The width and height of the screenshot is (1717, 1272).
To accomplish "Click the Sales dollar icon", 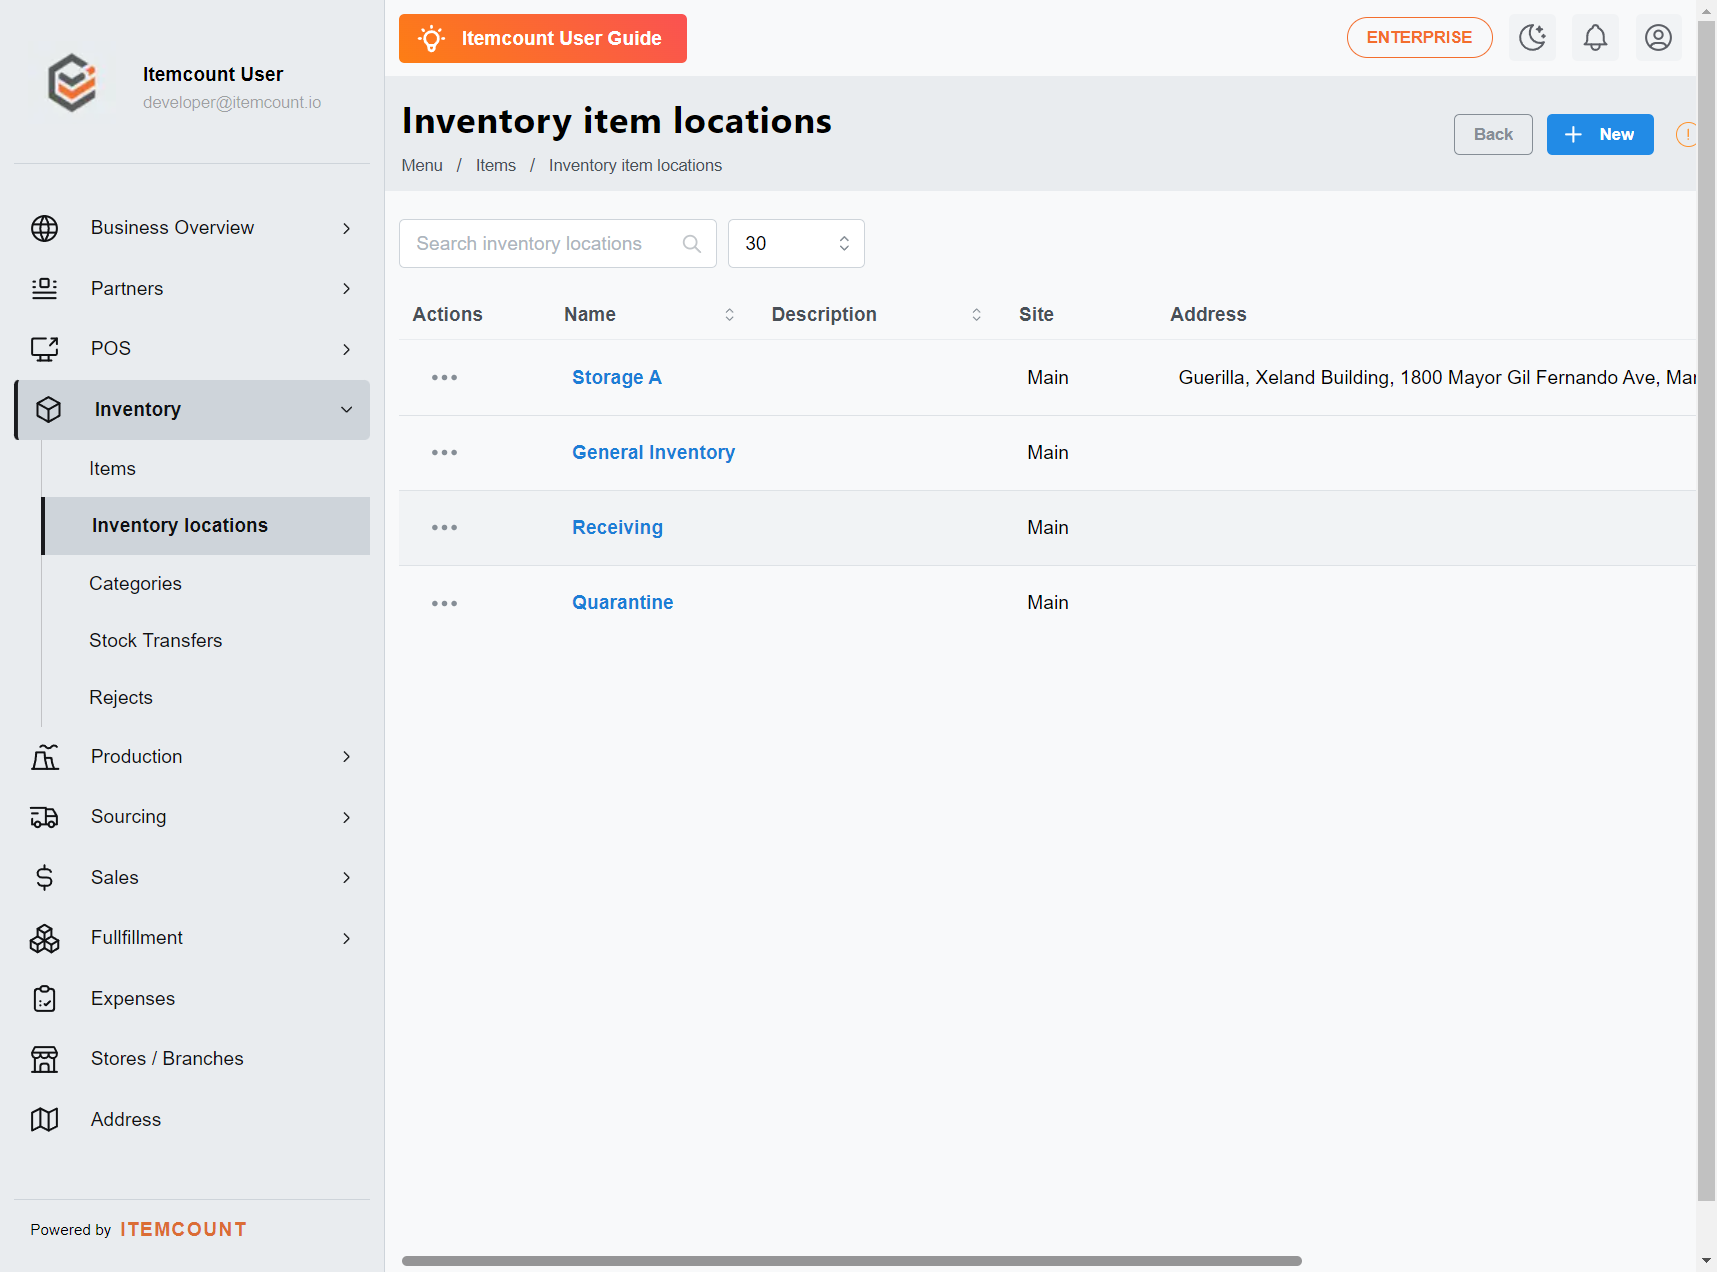I will [x=44, y=878].
